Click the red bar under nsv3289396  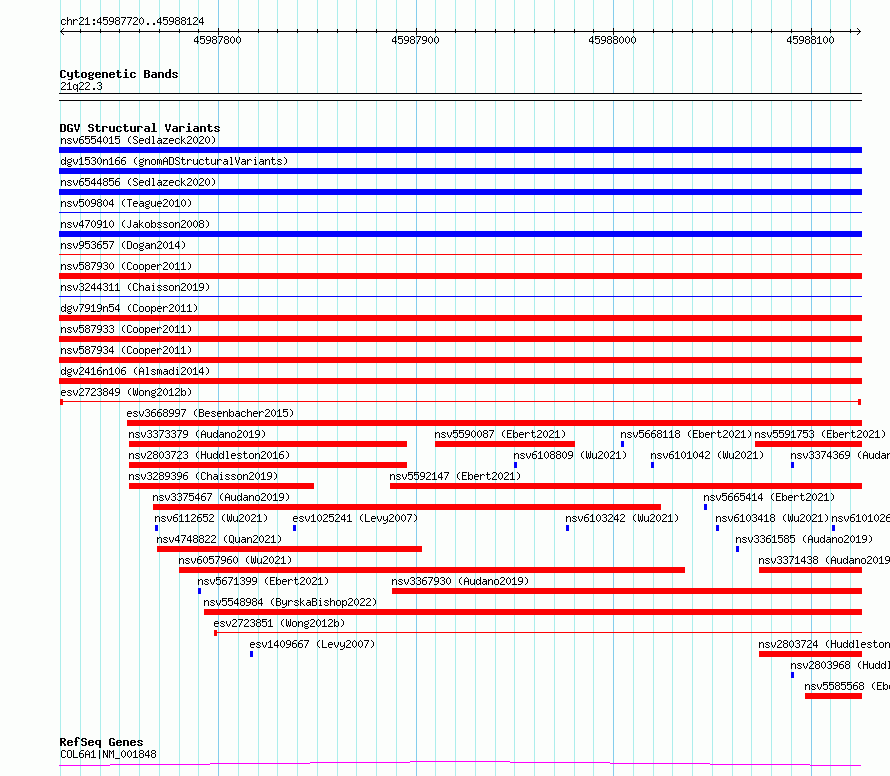pyautogui.click(x=221, y=486)
